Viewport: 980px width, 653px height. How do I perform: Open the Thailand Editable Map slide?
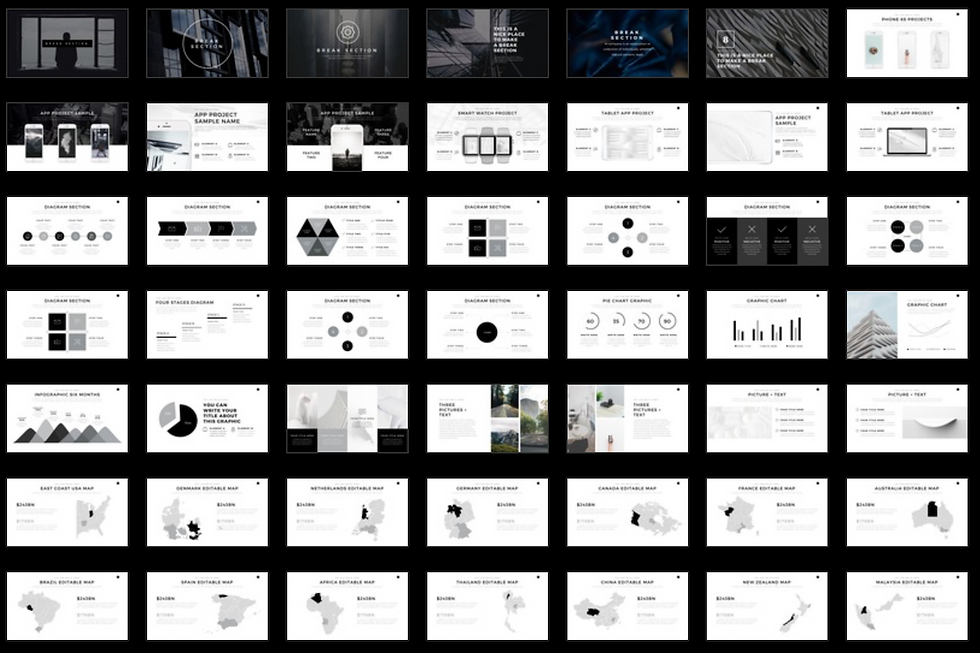488,606
